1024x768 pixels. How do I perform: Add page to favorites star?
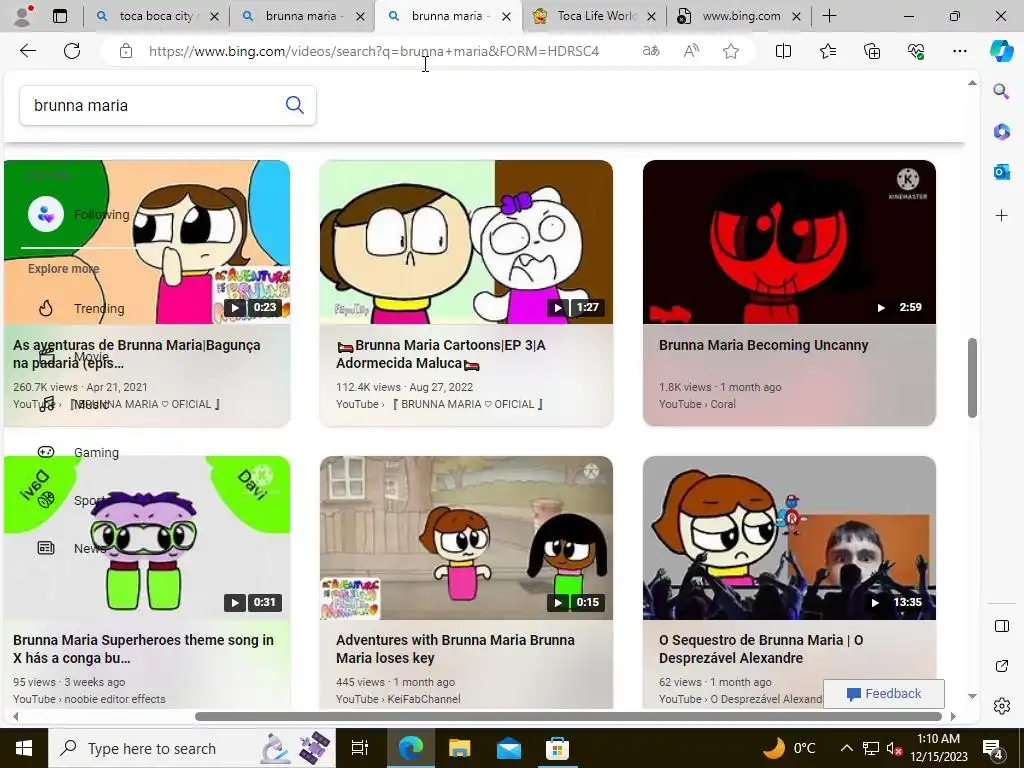[731, 51]
